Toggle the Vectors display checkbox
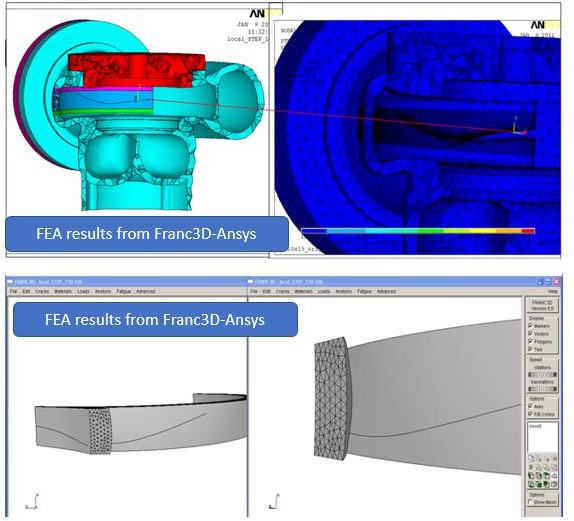This screenshot has height=521, width=574. tap(530, 334)
